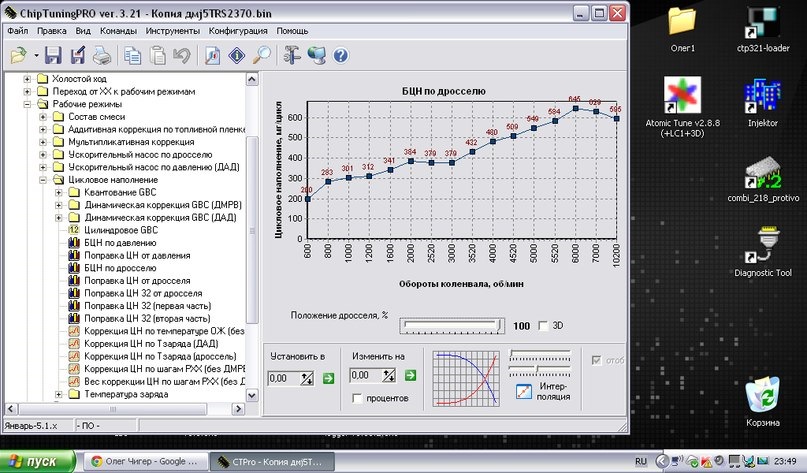Viewport: 807px width, 473px height.
Task: Expand 'Переход от ХХ к рабочим режимам'
Action: pyautogui.click(x=27, y=92)
